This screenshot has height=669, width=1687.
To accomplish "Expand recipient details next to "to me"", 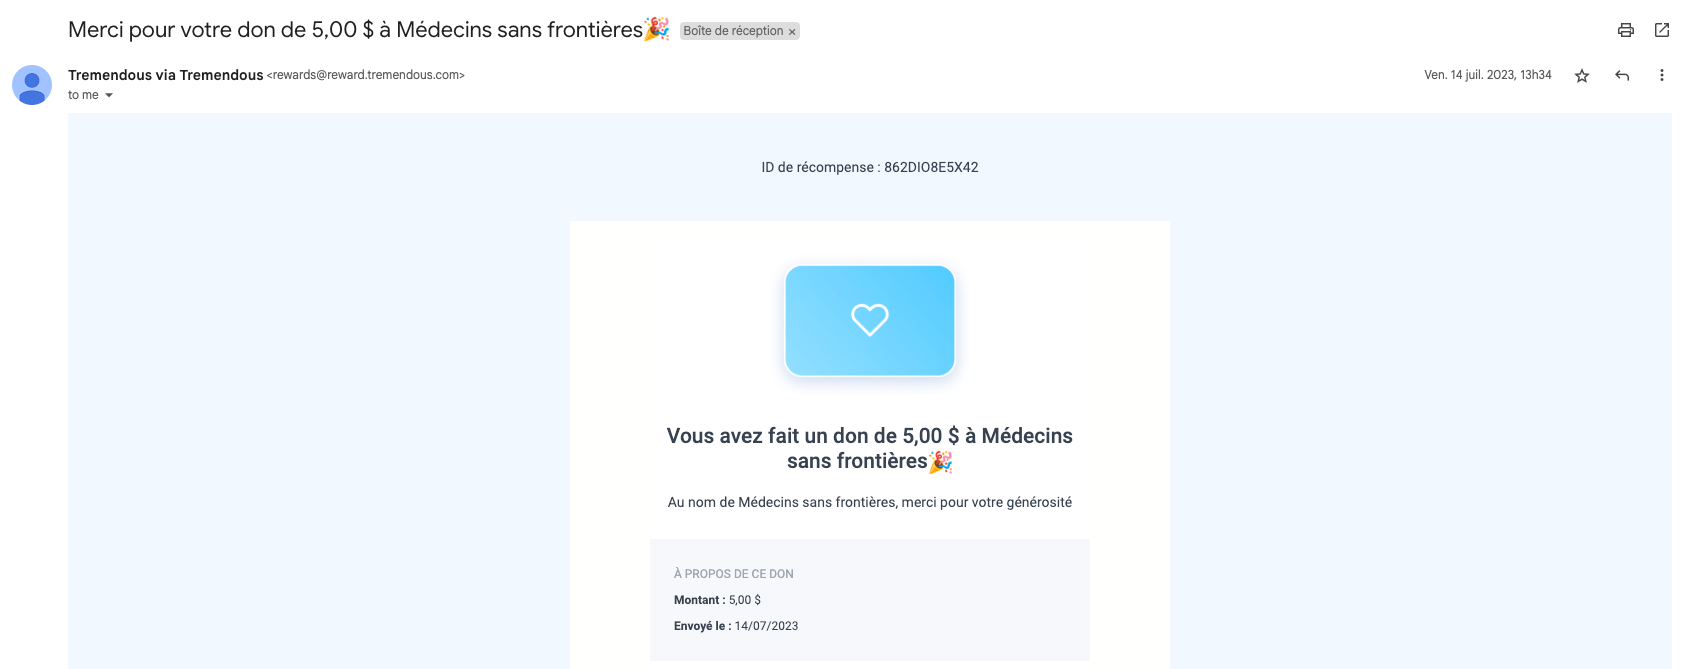I will click(x=109, y=96).
